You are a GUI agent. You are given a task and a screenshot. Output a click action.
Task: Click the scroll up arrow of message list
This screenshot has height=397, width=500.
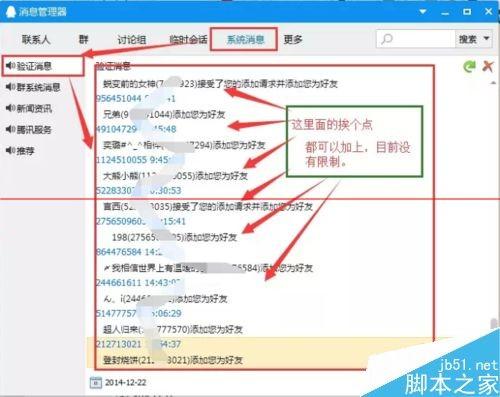[494, 83]
